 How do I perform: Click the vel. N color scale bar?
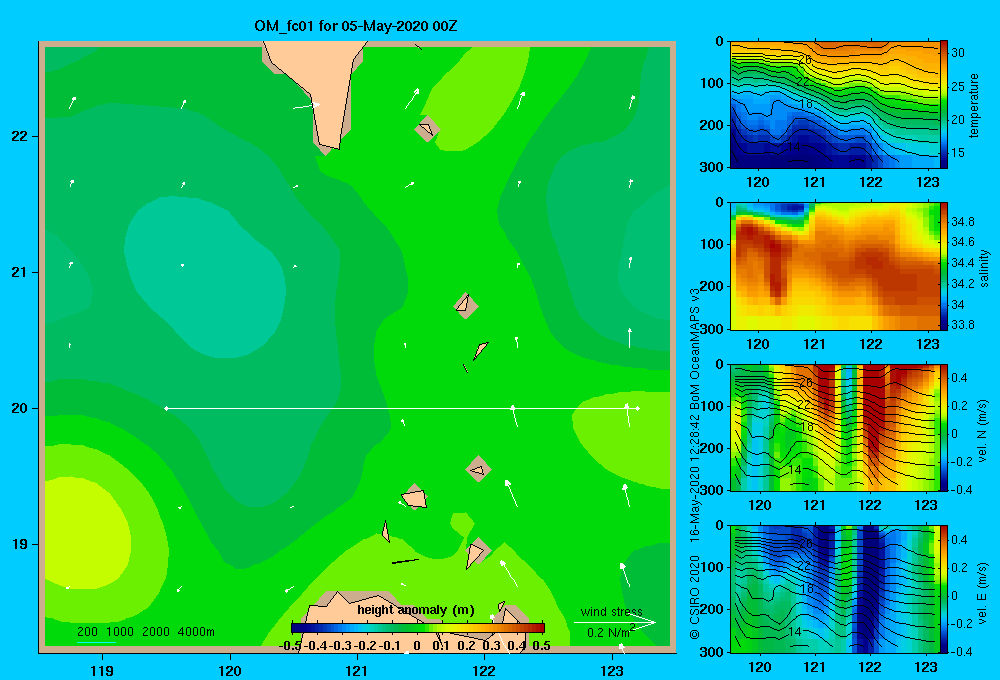click(943, 427)
